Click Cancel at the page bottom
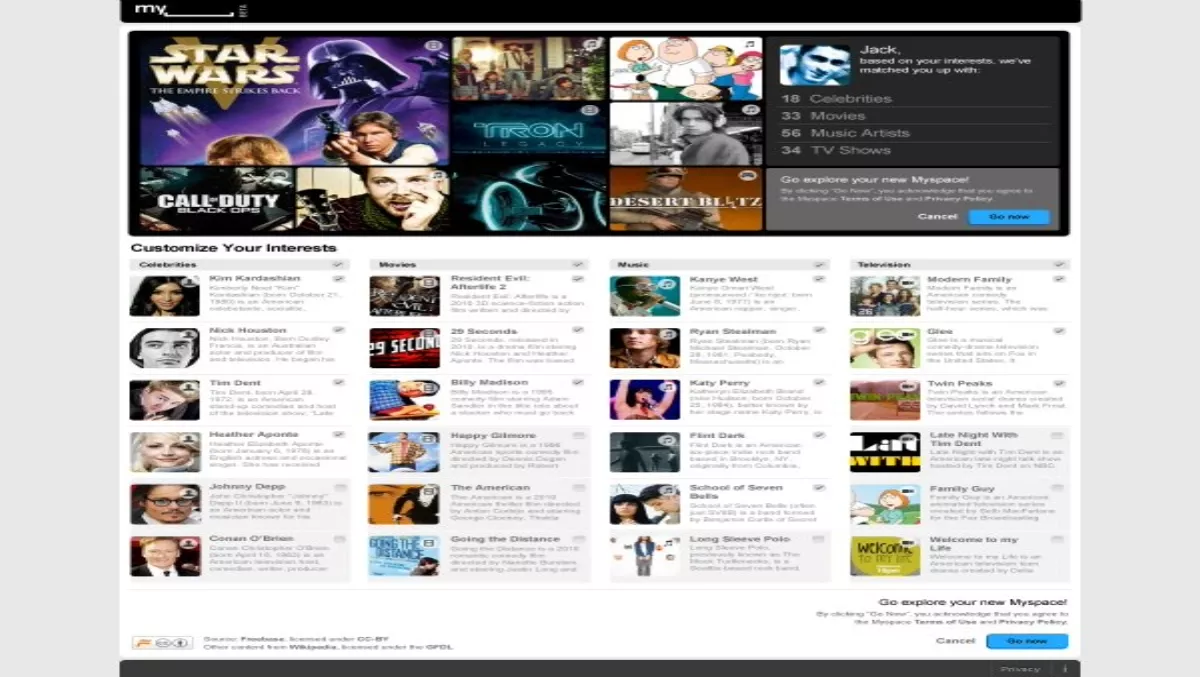Image resolution: width=1200 pixels, height=677 pixels. [955, 641]
